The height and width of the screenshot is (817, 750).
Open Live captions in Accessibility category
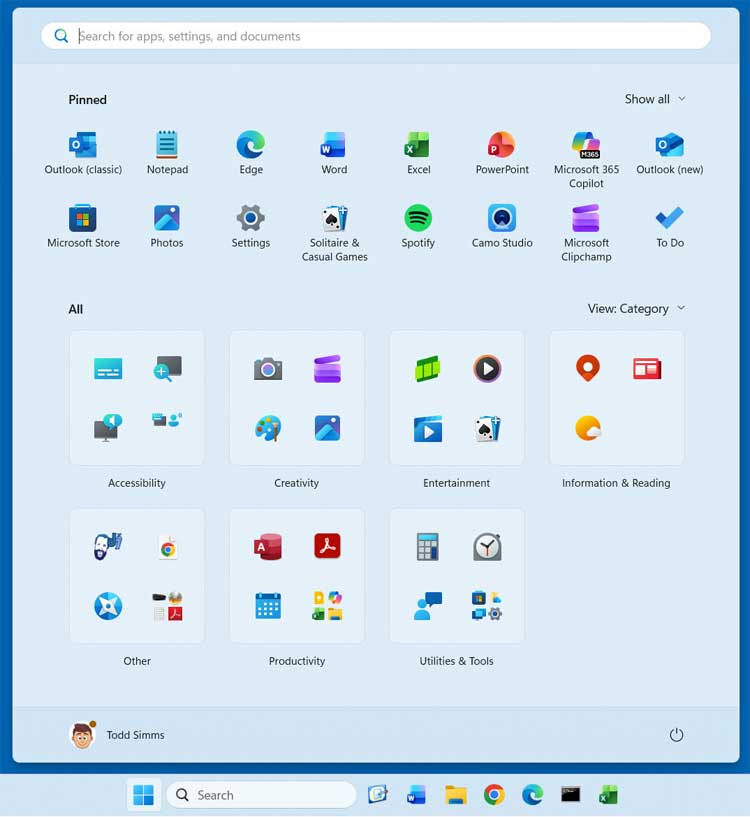(108, 369)
